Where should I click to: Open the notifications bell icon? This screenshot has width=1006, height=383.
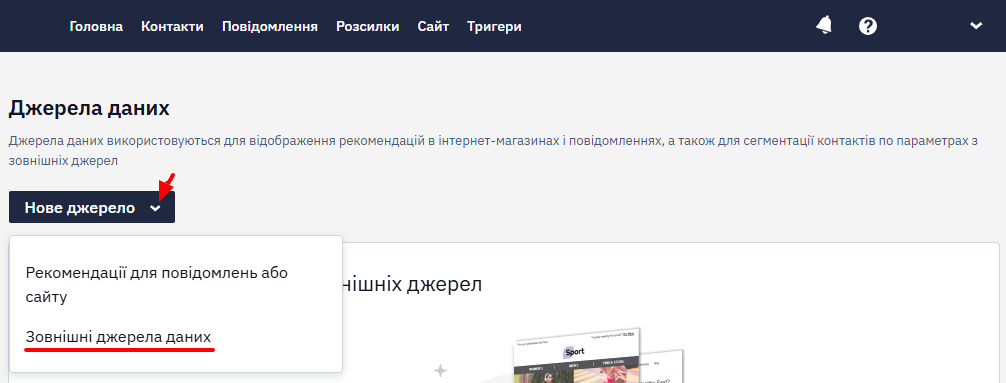pos(824,26)
